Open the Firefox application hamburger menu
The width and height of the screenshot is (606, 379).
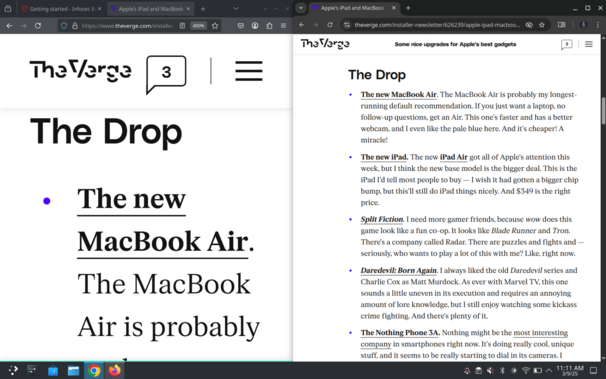point(283,25)
